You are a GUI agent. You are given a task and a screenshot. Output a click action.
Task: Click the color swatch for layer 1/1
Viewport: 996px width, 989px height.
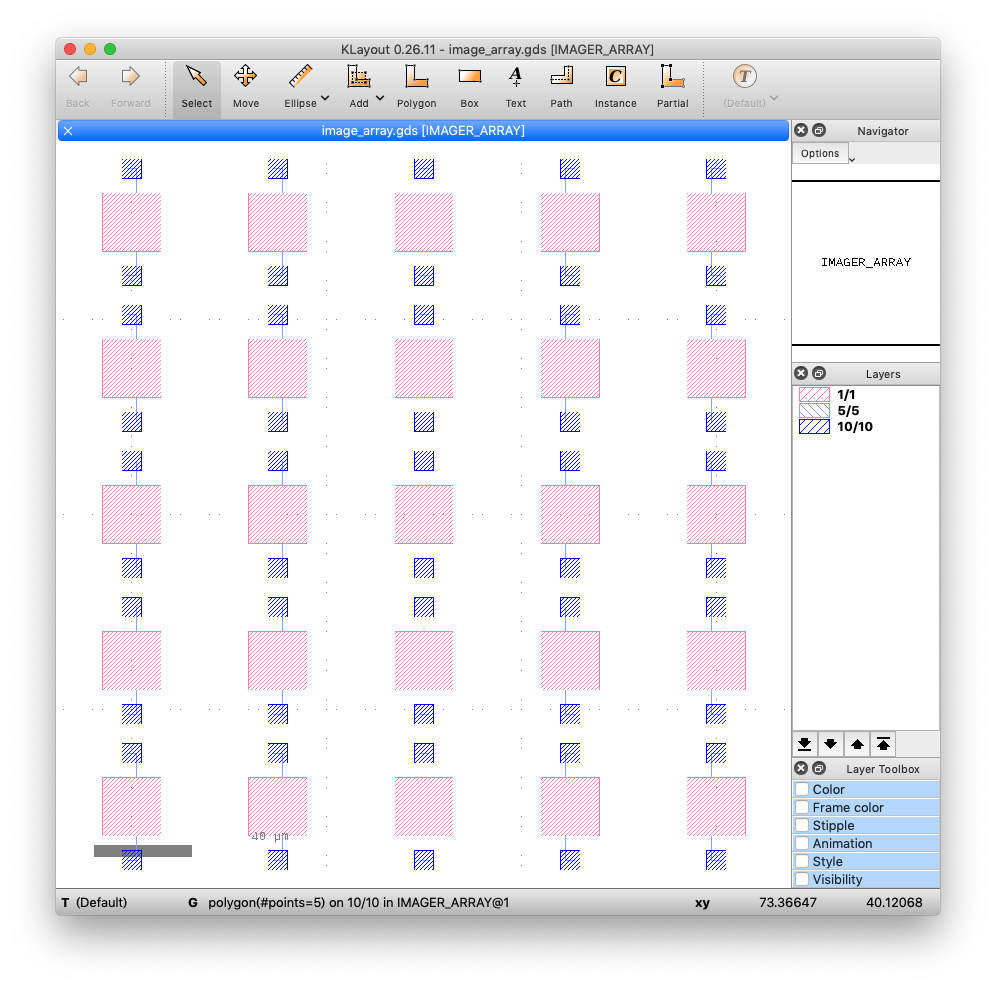pyautogui.click(x=813, y=395)
